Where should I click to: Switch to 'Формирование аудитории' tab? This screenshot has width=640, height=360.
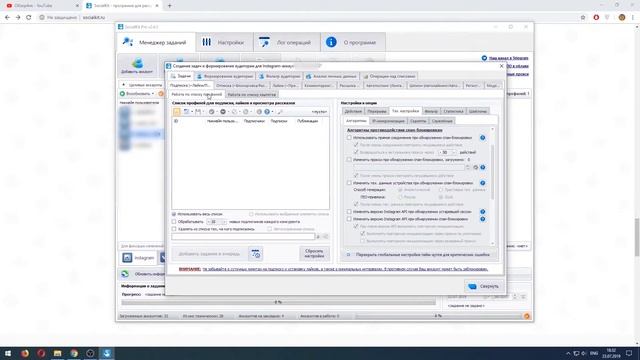225,76
